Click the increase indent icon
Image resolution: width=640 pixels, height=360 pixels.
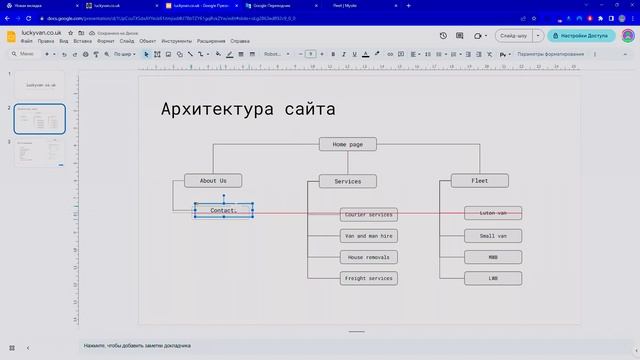479,54
